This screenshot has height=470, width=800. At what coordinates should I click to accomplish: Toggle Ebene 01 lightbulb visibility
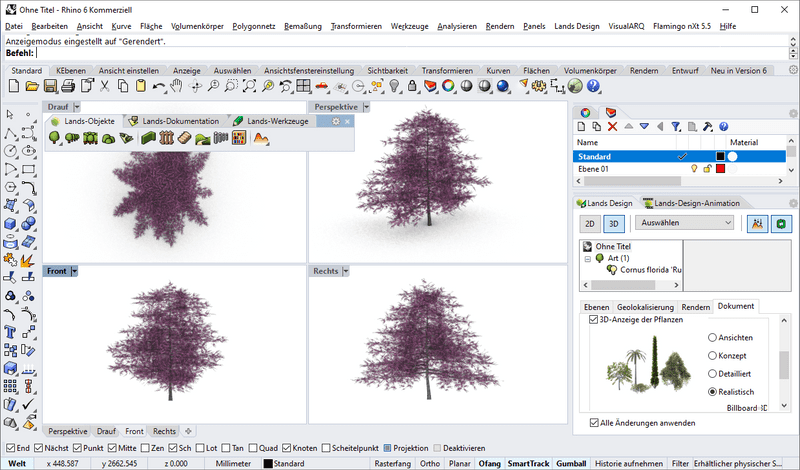coord(694,170)
